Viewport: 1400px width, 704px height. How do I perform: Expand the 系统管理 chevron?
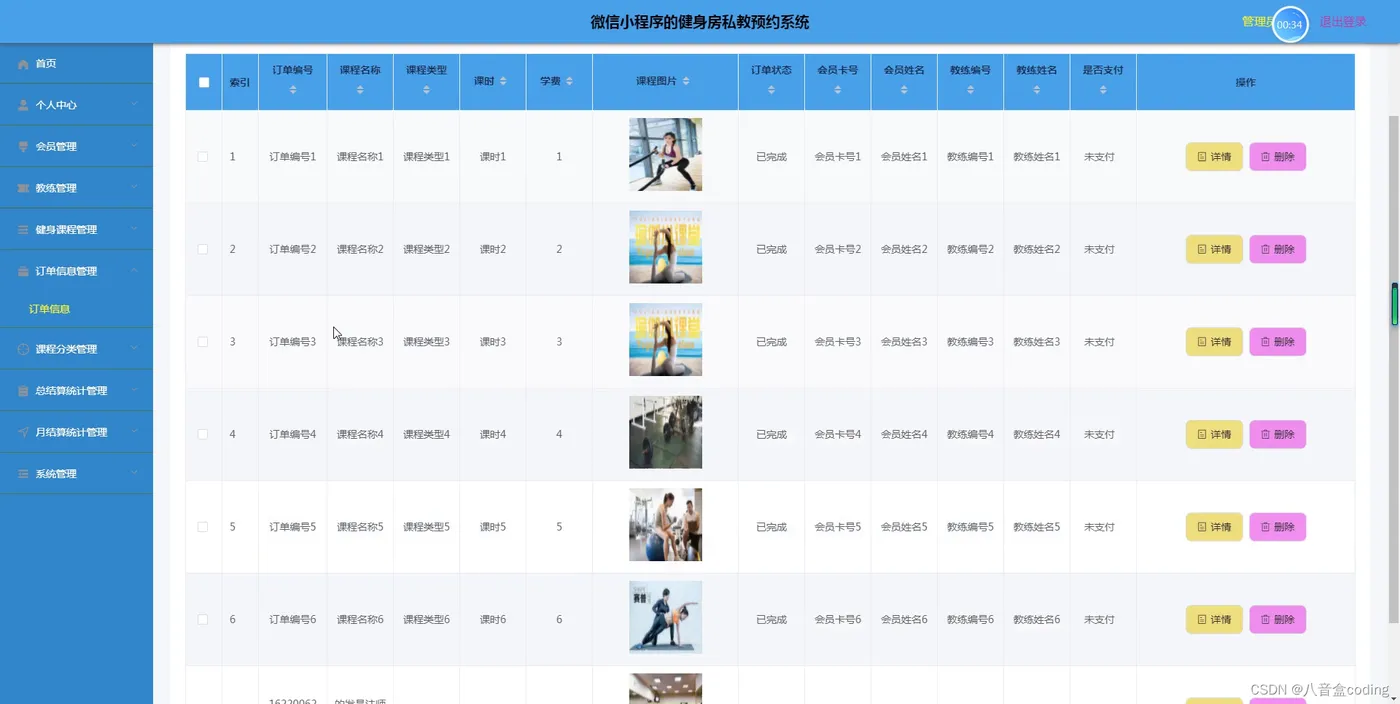134,473
